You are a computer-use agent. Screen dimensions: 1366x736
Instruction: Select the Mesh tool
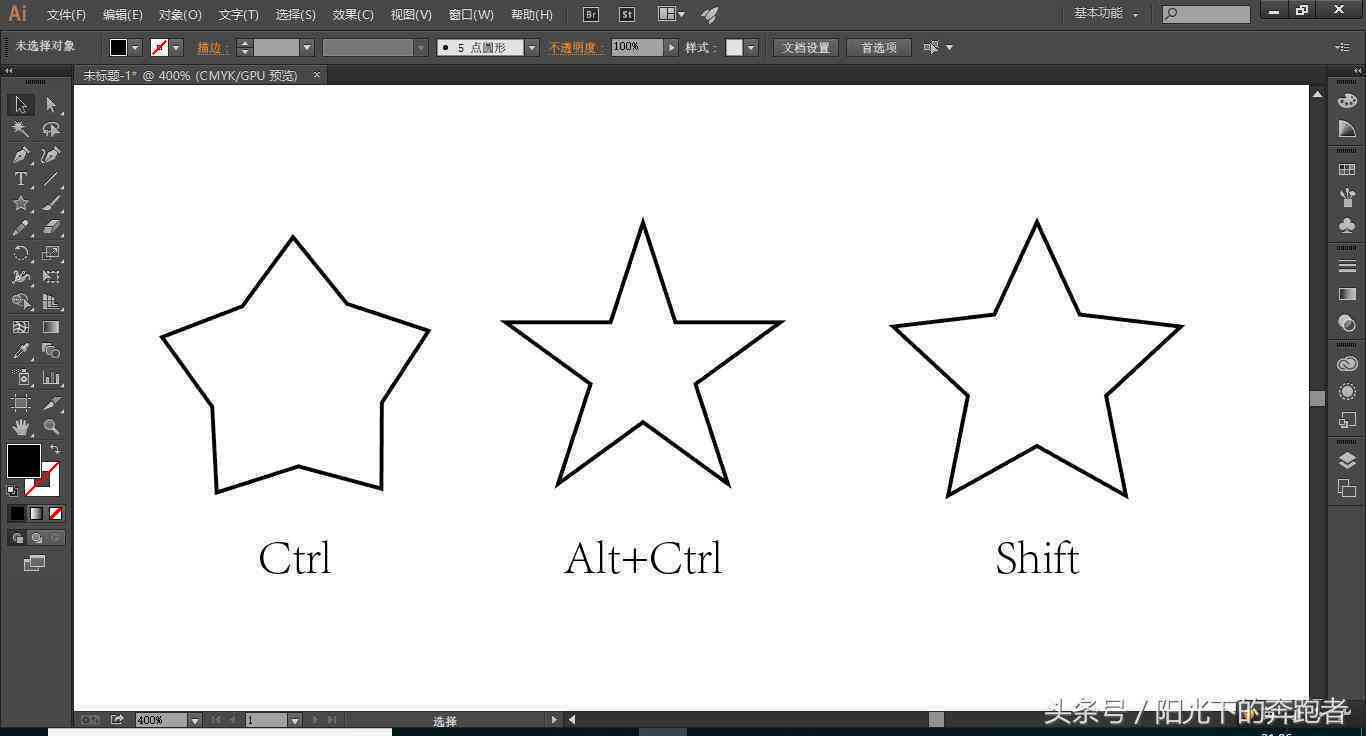(x=20, y=327)
